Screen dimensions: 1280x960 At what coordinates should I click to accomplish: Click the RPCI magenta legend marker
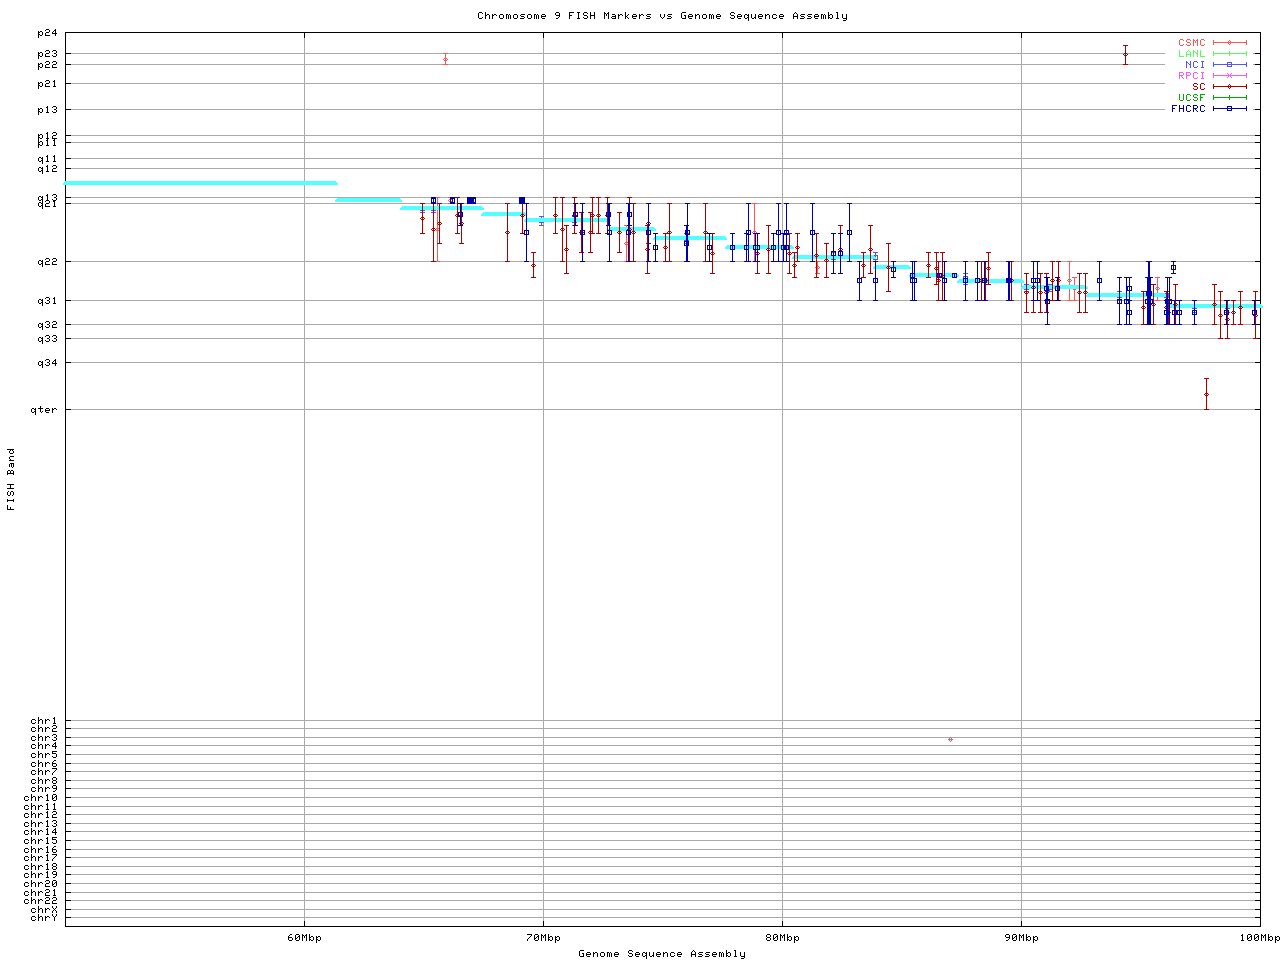(x=1229, y=76)
